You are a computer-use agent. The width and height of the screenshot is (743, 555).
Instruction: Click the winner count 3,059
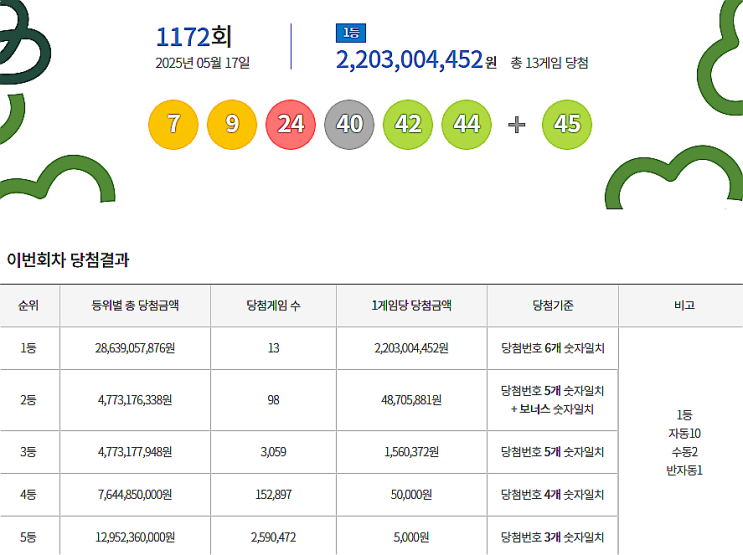pyautogui.click(x=273, y=452)
